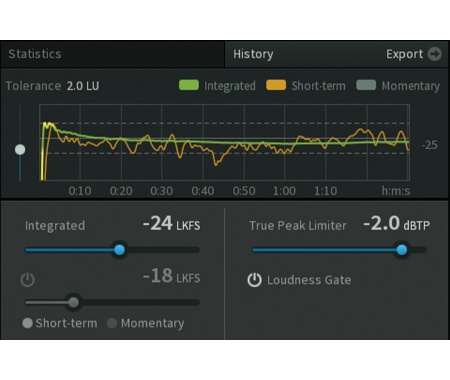Toggle the orange Short-term legend swatch
This screenshot has width=450, height=380.
point(276,85)
